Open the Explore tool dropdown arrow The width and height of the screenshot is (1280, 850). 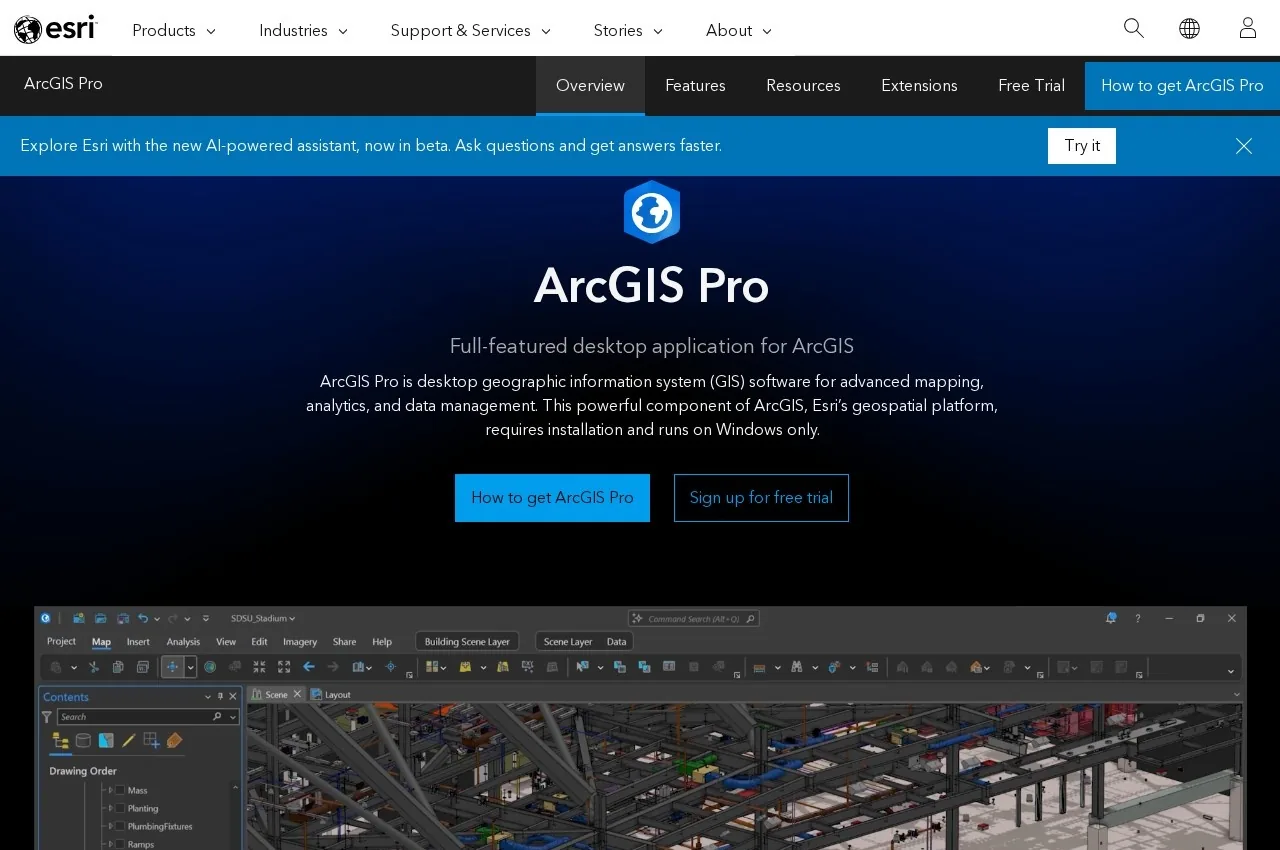coord(191,667)
